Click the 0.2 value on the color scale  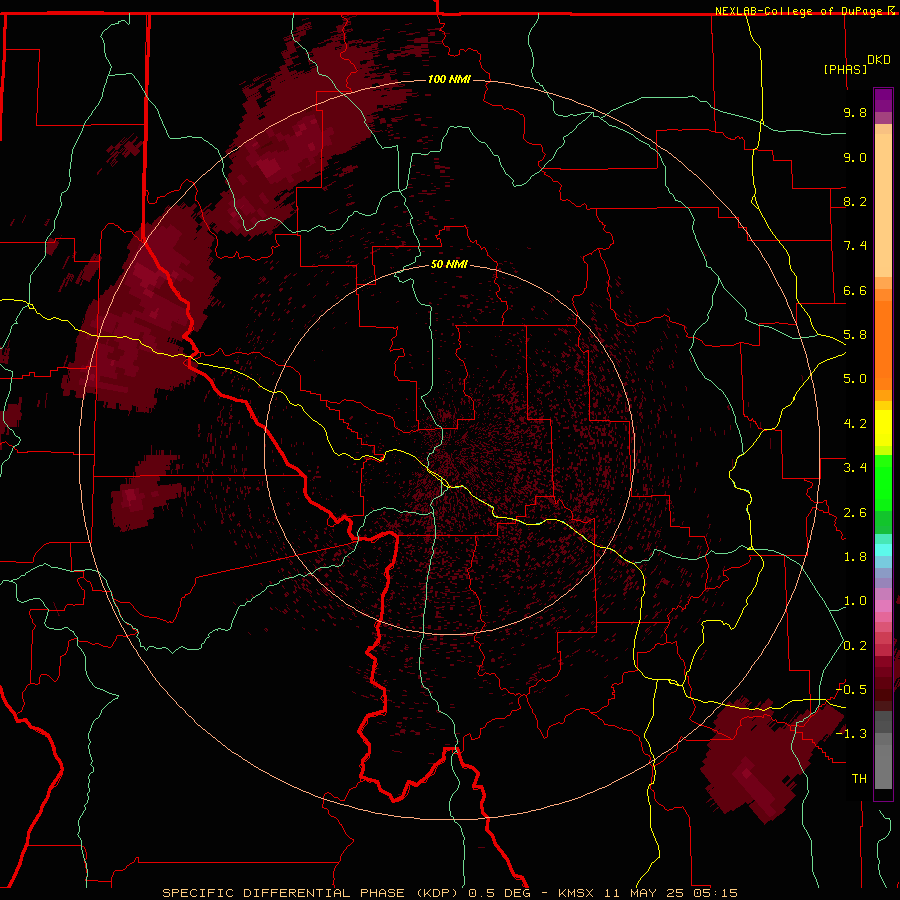[x=855, y=646]
